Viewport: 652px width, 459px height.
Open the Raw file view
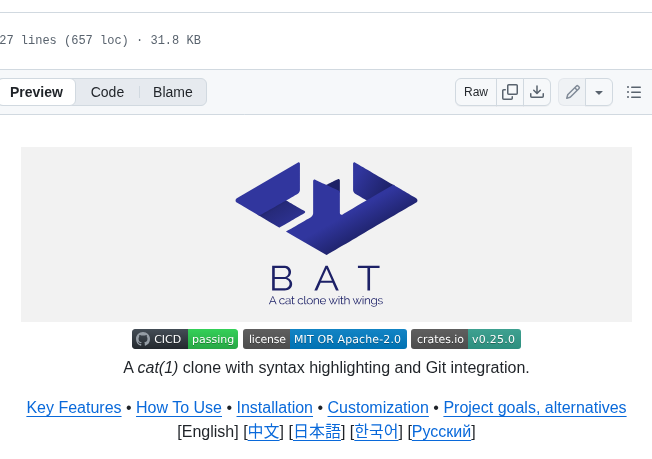coord(476,92)
